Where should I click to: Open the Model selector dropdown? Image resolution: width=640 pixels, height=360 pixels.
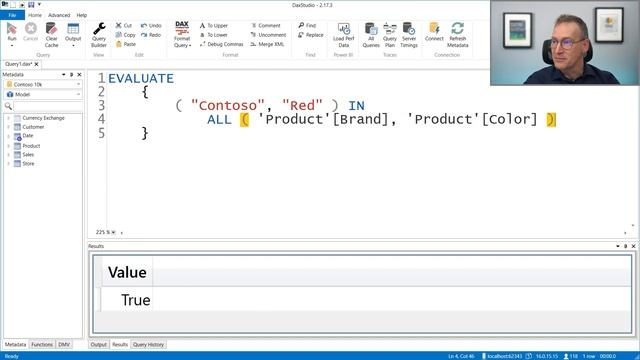pyautogui.click(x=43, y=94)
